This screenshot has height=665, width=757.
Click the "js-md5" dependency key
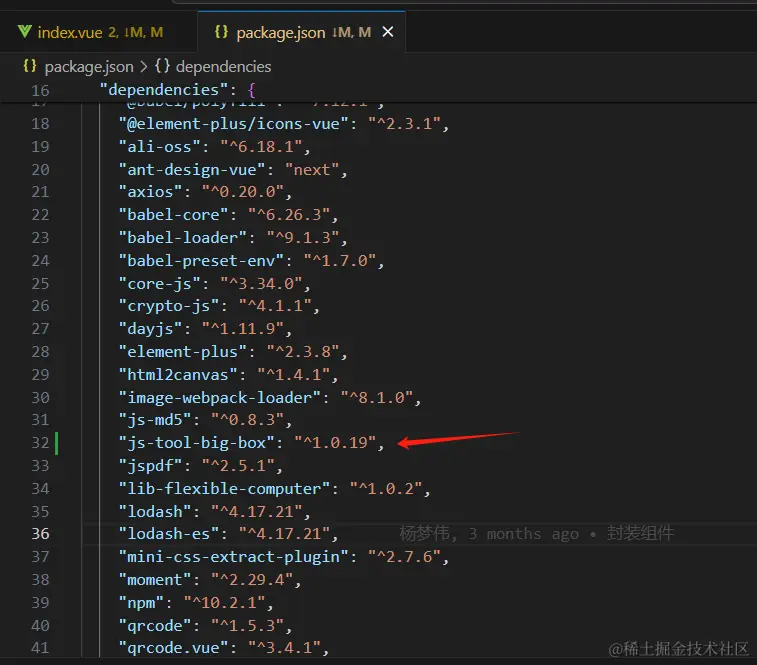[x=155, y=420]
